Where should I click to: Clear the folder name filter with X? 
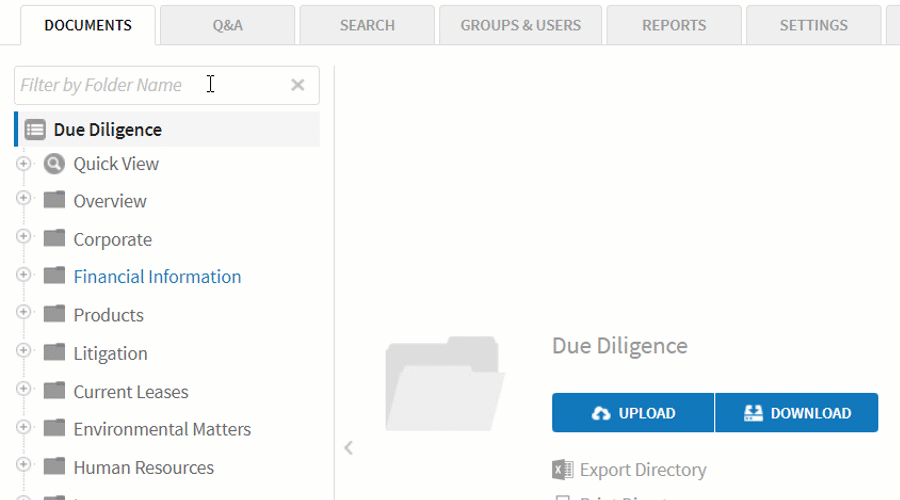(x=297, y=85)
